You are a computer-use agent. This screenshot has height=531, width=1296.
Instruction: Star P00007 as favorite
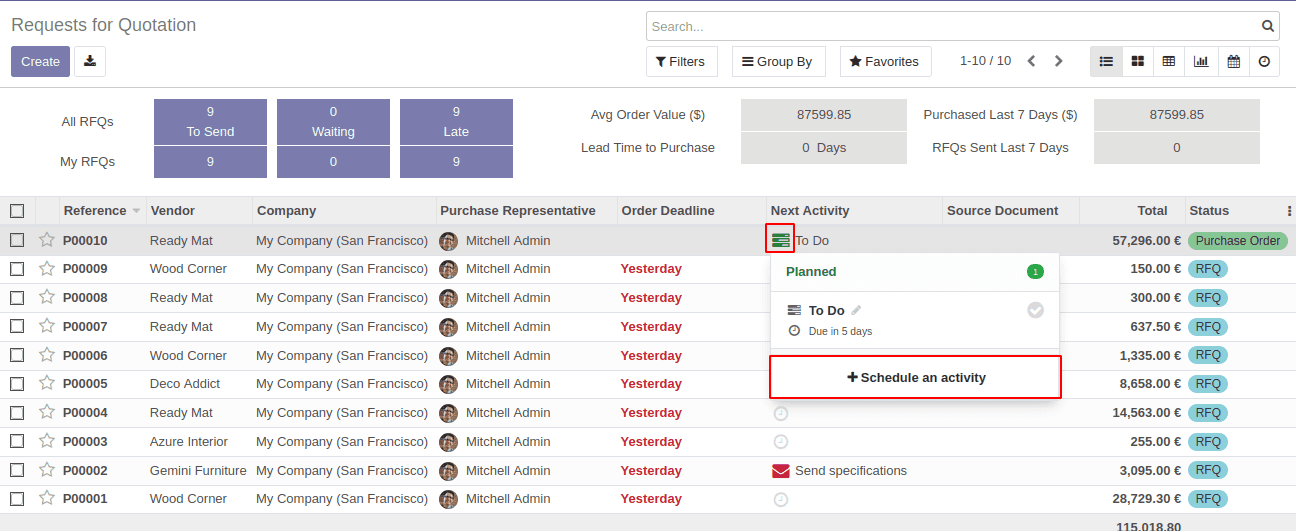pos(46,326)
